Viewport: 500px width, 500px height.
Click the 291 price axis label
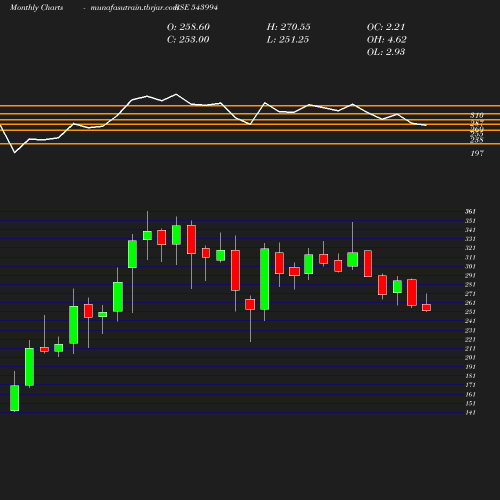coord(470,275)
